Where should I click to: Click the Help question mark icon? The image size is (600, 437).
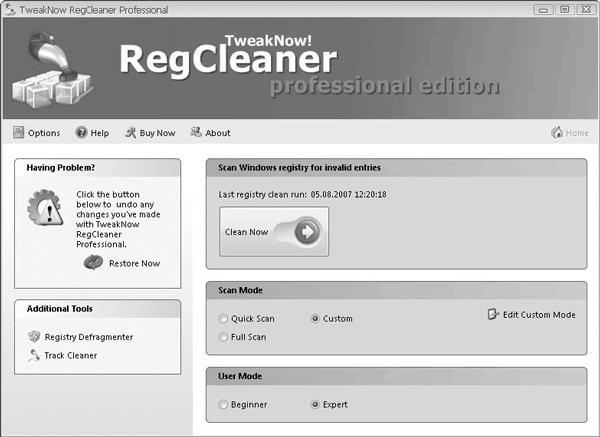[x=82, y=132]
